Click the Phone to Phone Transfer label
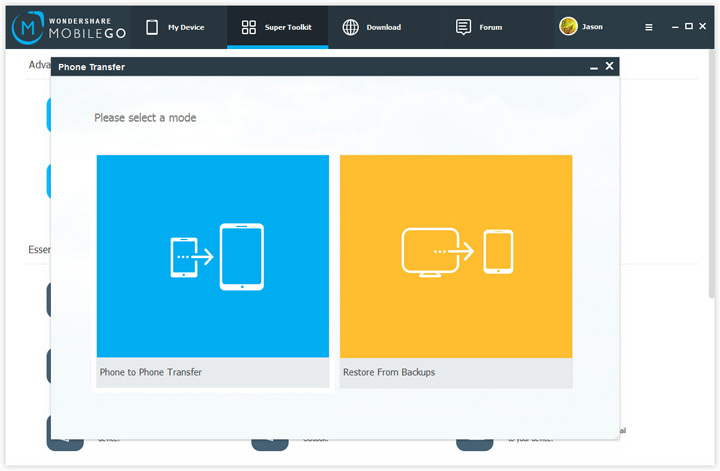The width and height of the screenshot is (720, 471). 151,372
